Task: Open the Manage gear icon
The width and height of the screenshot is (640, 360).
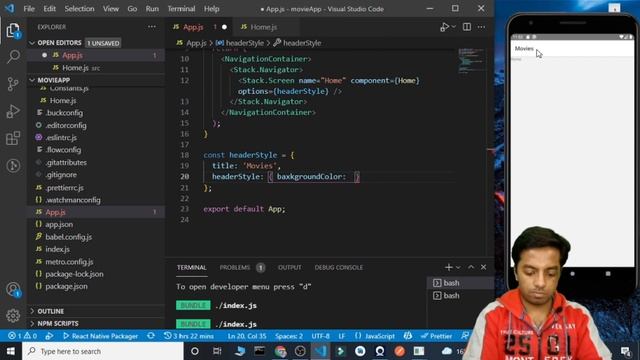Action: click(x=13, y=315)
